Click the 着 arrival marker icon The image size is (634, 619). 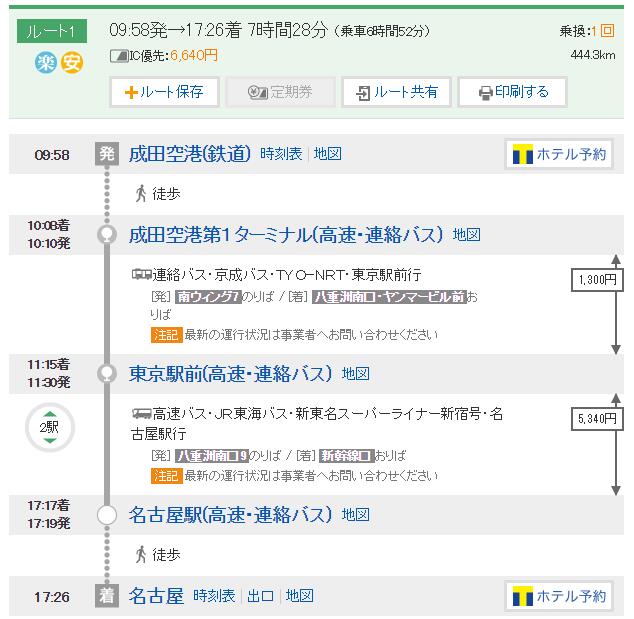(x=107, y=596)
